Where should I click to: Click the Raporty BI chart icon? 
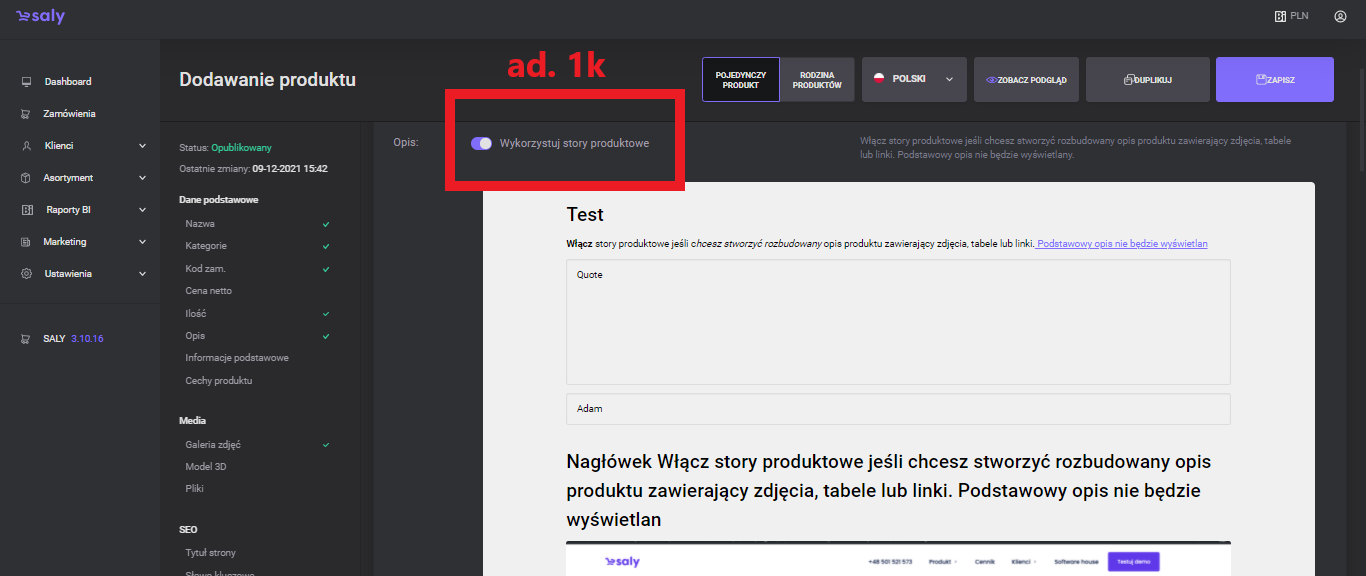tap(26, 210)
